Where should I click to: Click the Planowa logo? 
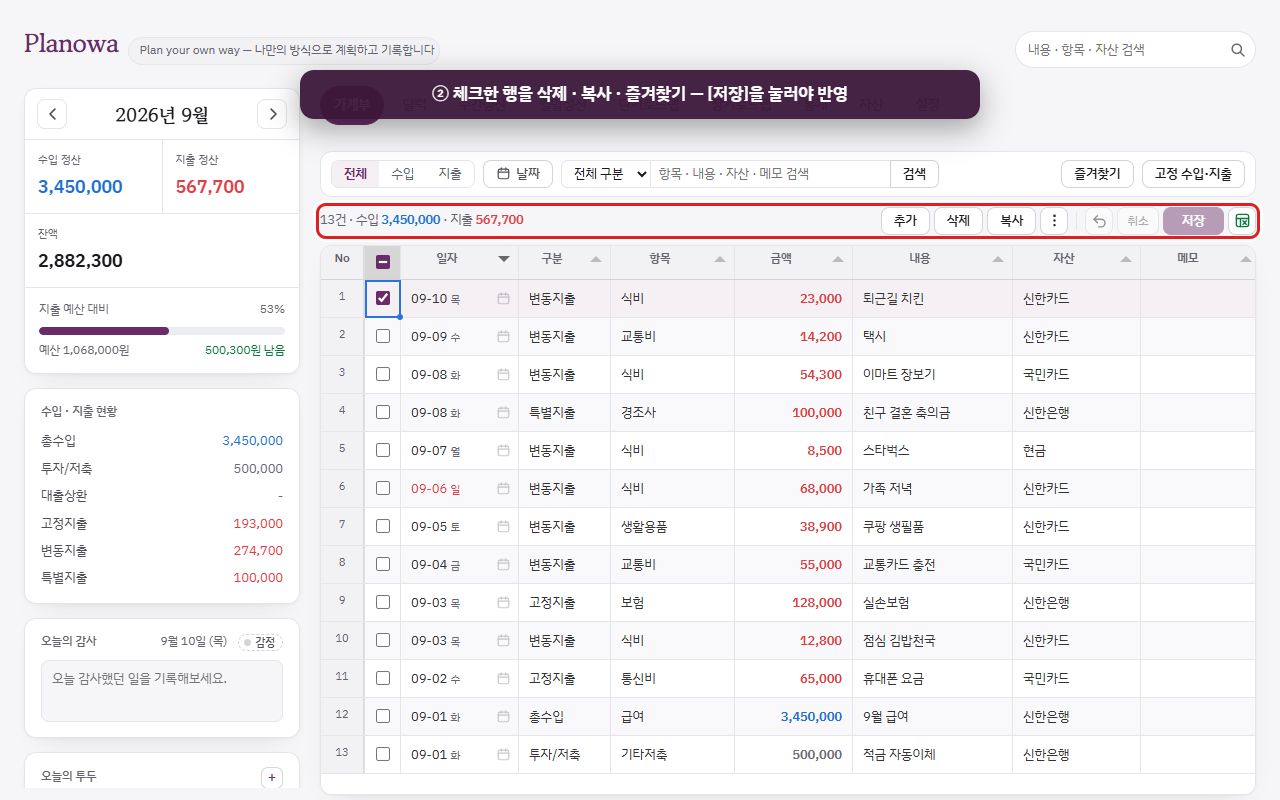pyautogui.click(x=71, y=44)
